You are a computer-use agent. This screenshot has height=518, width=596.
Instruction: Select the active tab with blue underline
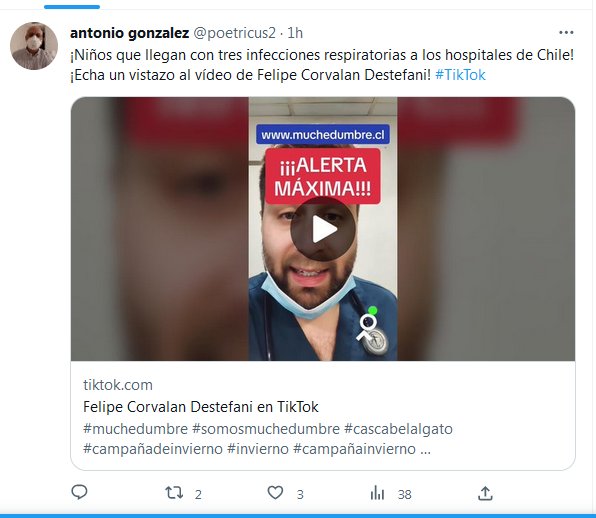pos(72,7)
